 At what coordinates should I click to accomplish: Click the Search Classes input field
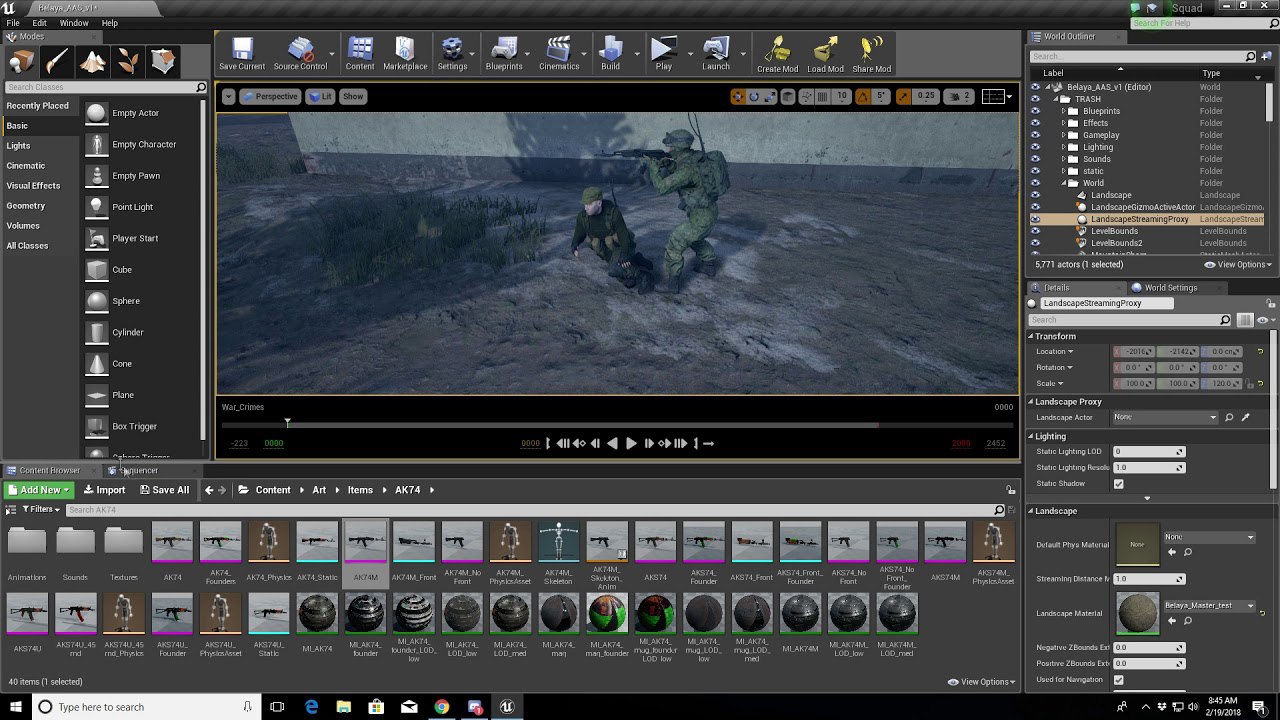click(x=100, y=87)
